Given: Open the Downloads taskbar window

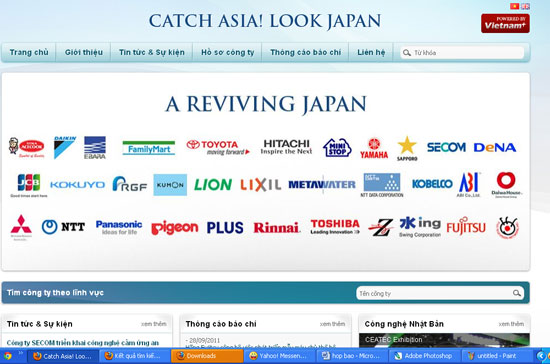Looking at the screenshot, I should pos(207,356).
